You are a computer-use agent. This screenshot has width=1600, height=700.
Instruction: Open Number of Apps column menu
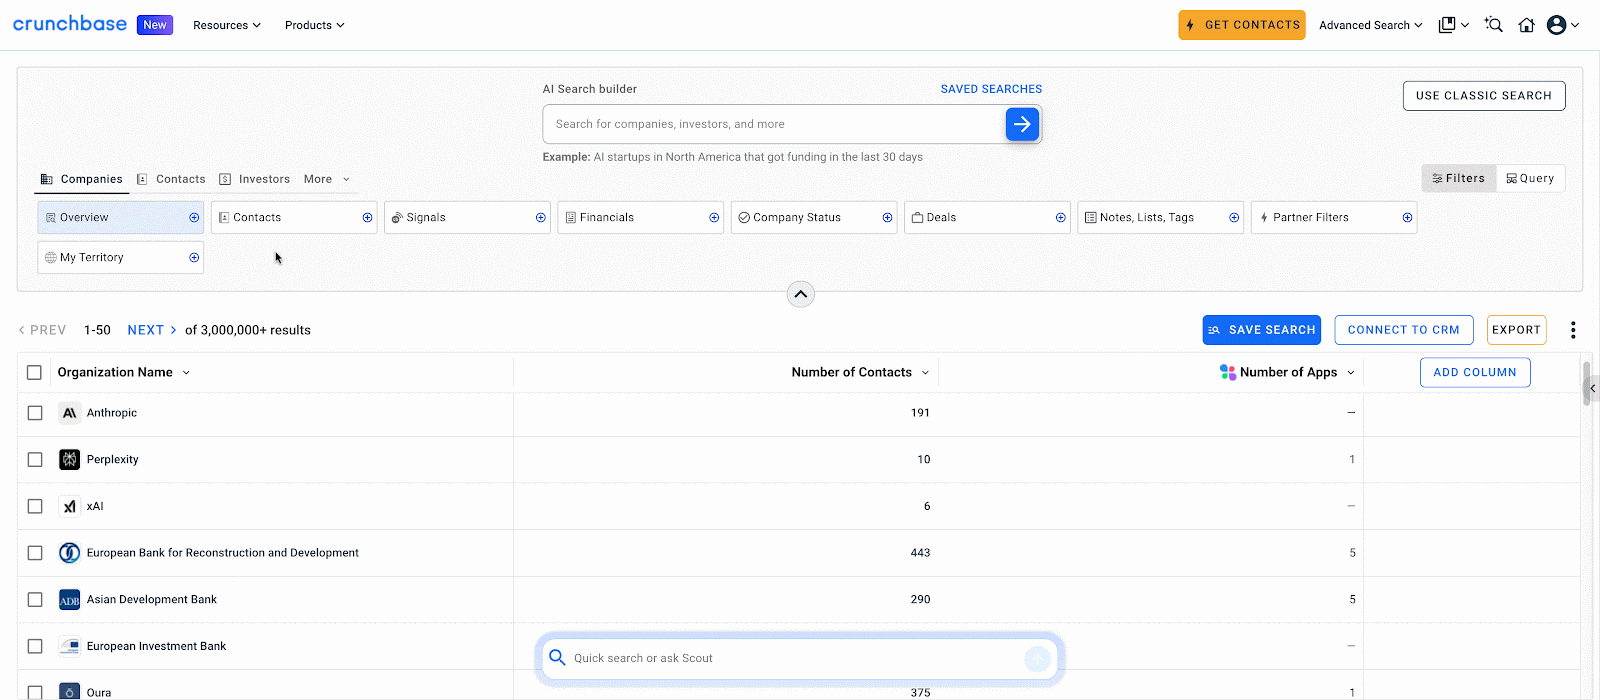(1351, 372)
